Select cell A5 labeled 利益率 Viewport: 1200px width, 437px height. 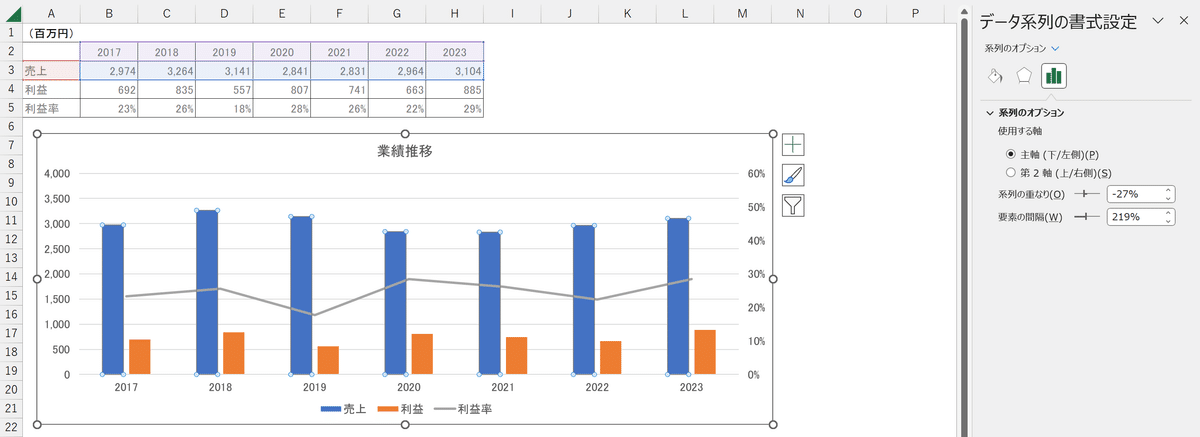50,108
